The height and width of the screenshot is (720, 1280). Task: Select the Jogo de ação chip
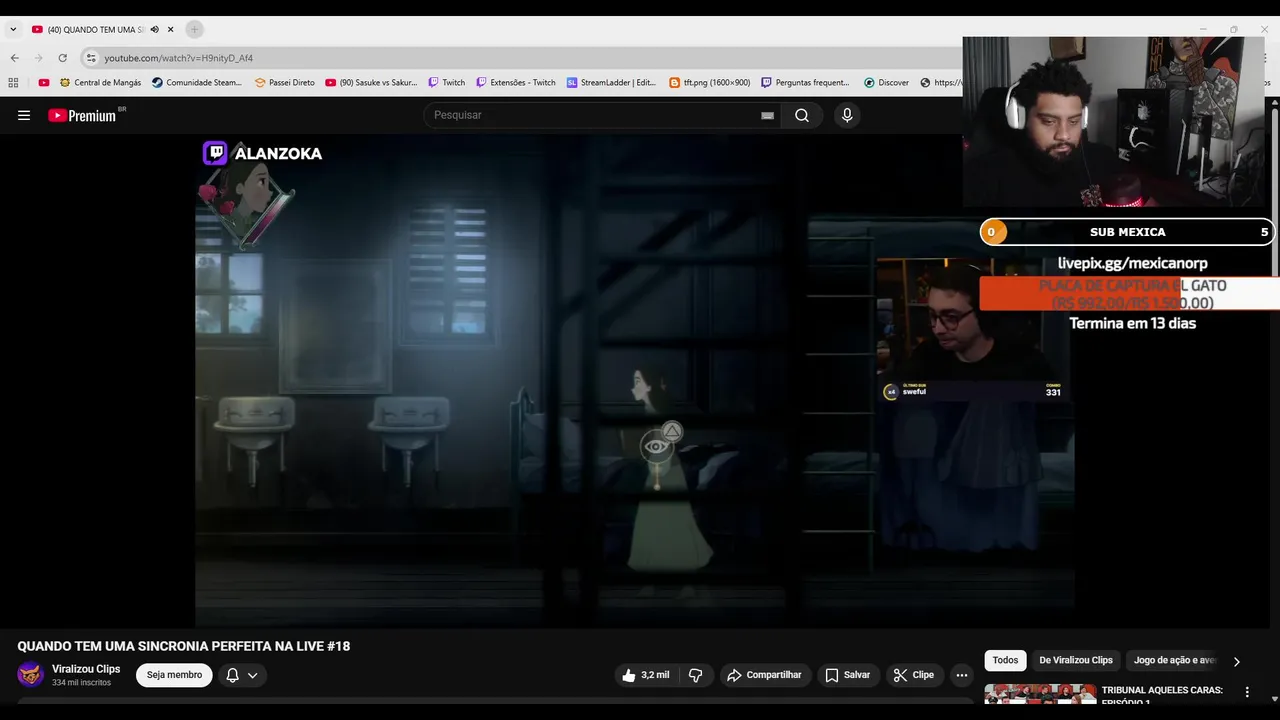pos(1174,660)
